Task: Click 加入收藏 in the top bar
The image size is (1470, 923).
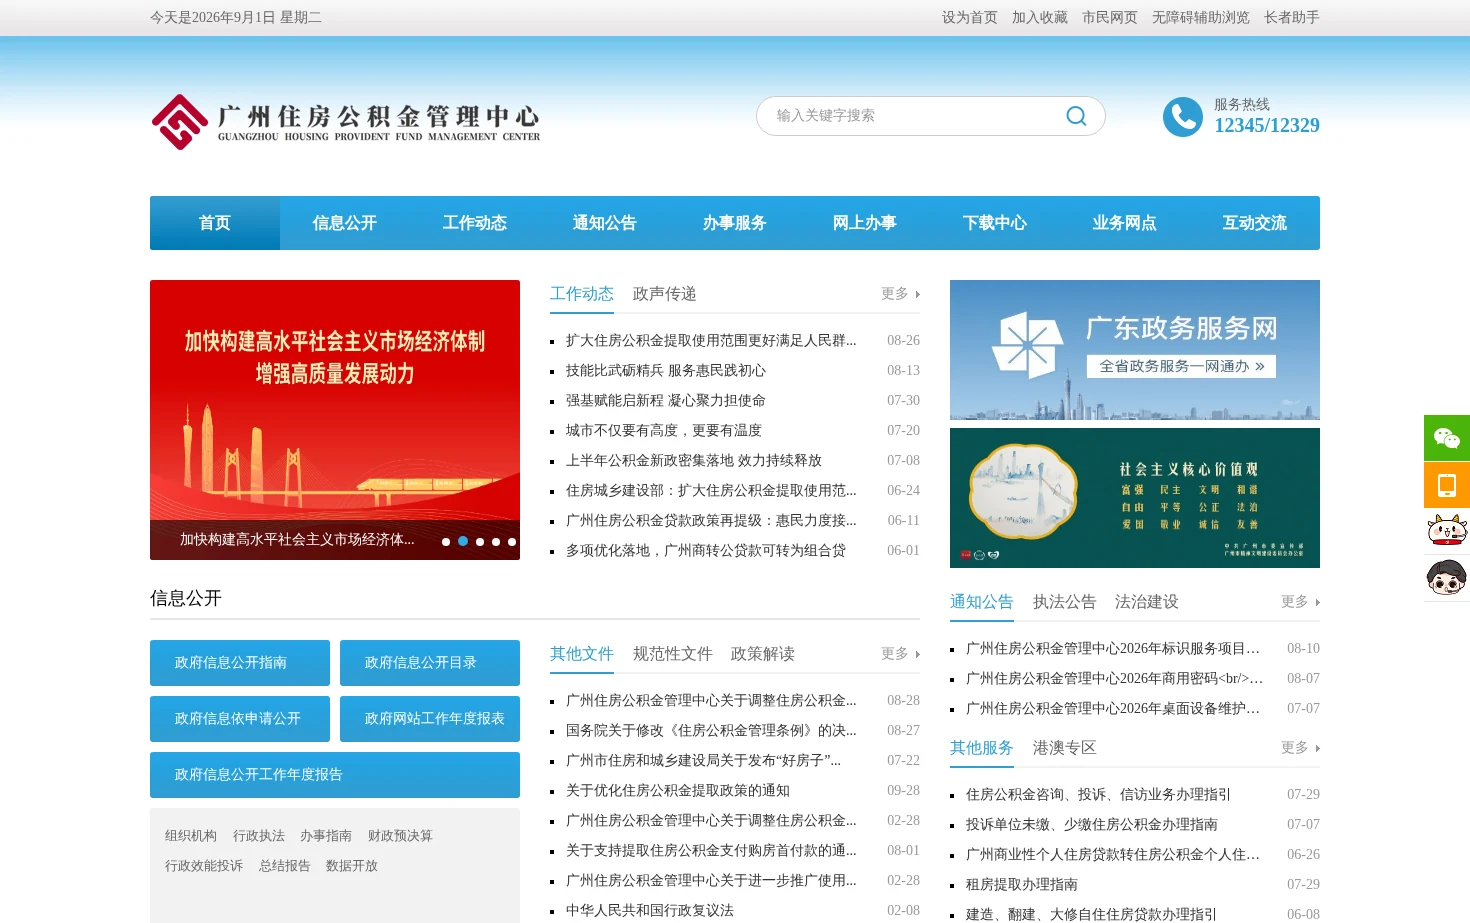Action: click(x=1040, y=18)
